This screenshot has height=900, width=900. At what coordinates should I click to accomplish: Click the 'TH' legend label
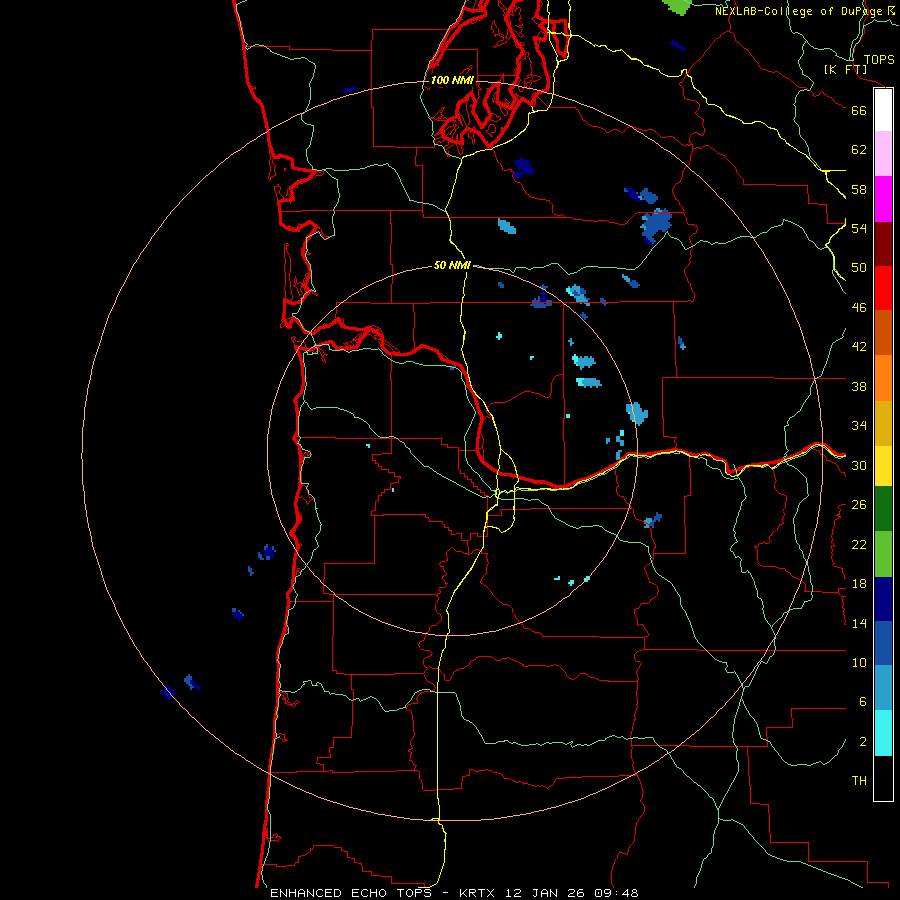[x=859, y=780]
